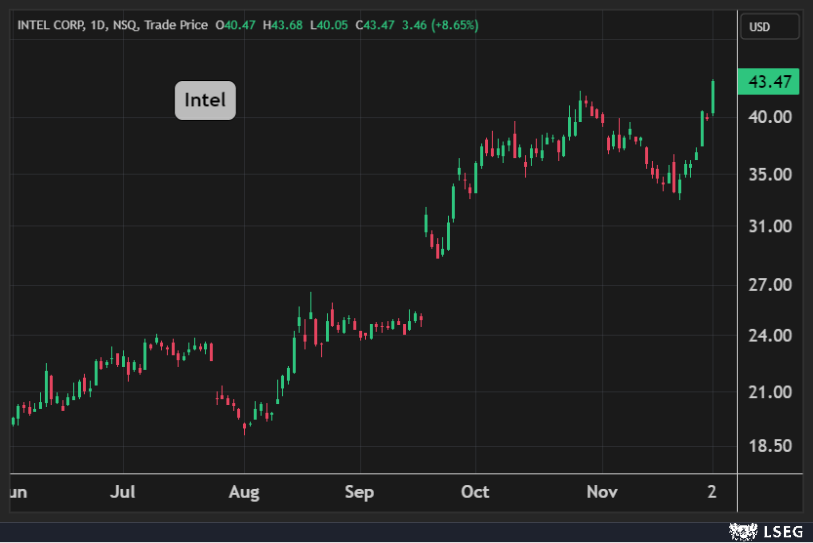Click the LSEG logo icon
This screenshot has width=813, height=543.
[740, 529]
